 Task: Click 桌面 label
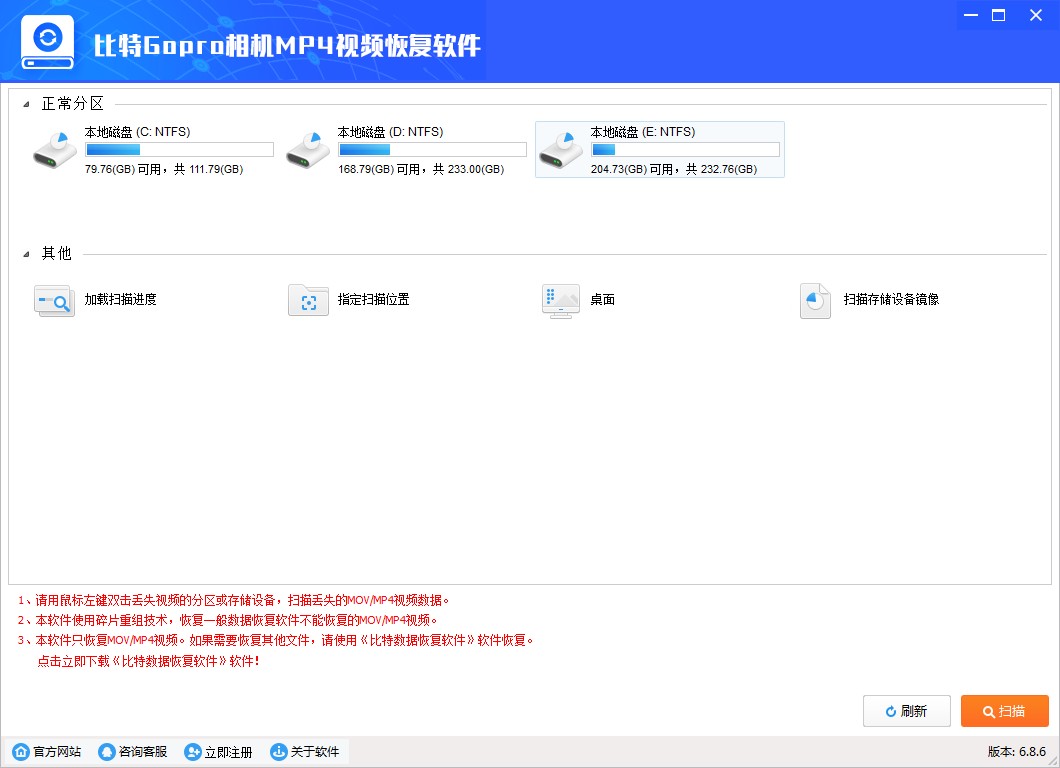(602, 299)
